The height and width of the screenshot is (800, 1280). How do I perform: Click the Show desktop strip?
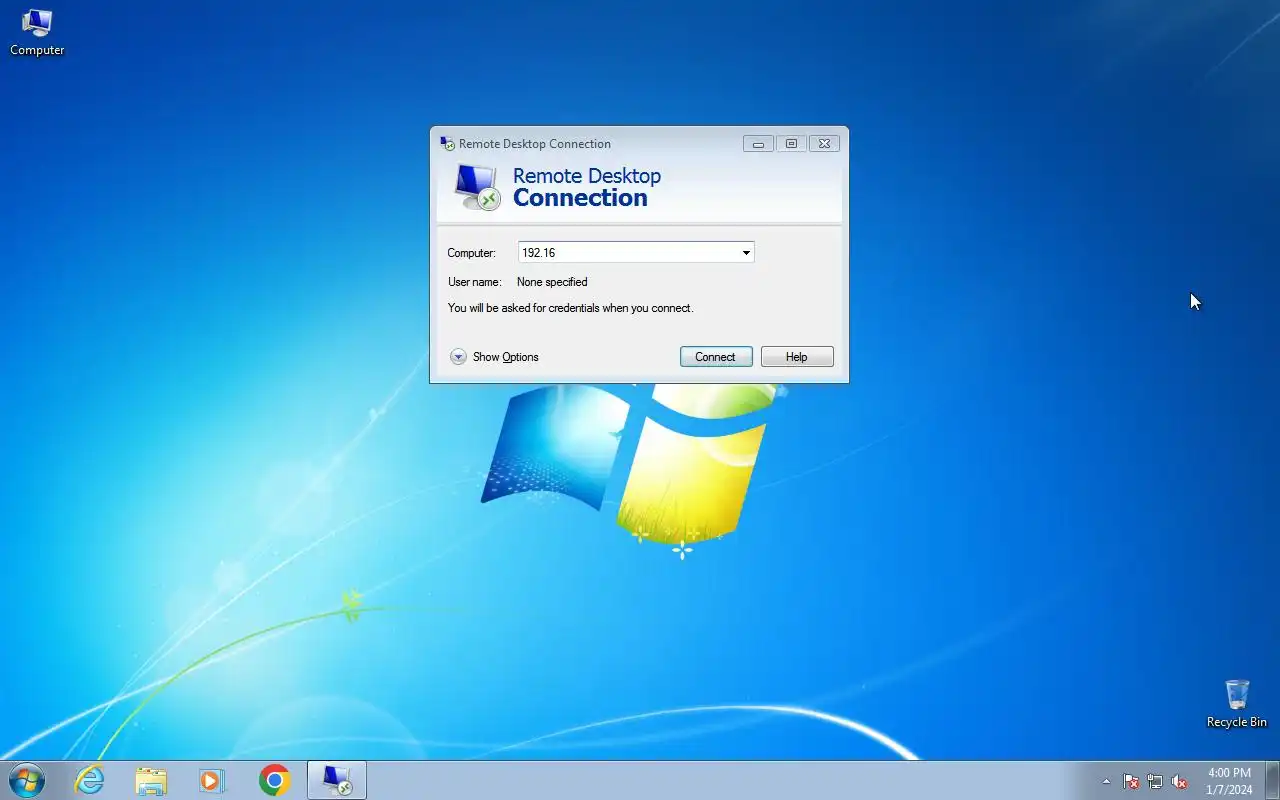tap(1272, 780)
